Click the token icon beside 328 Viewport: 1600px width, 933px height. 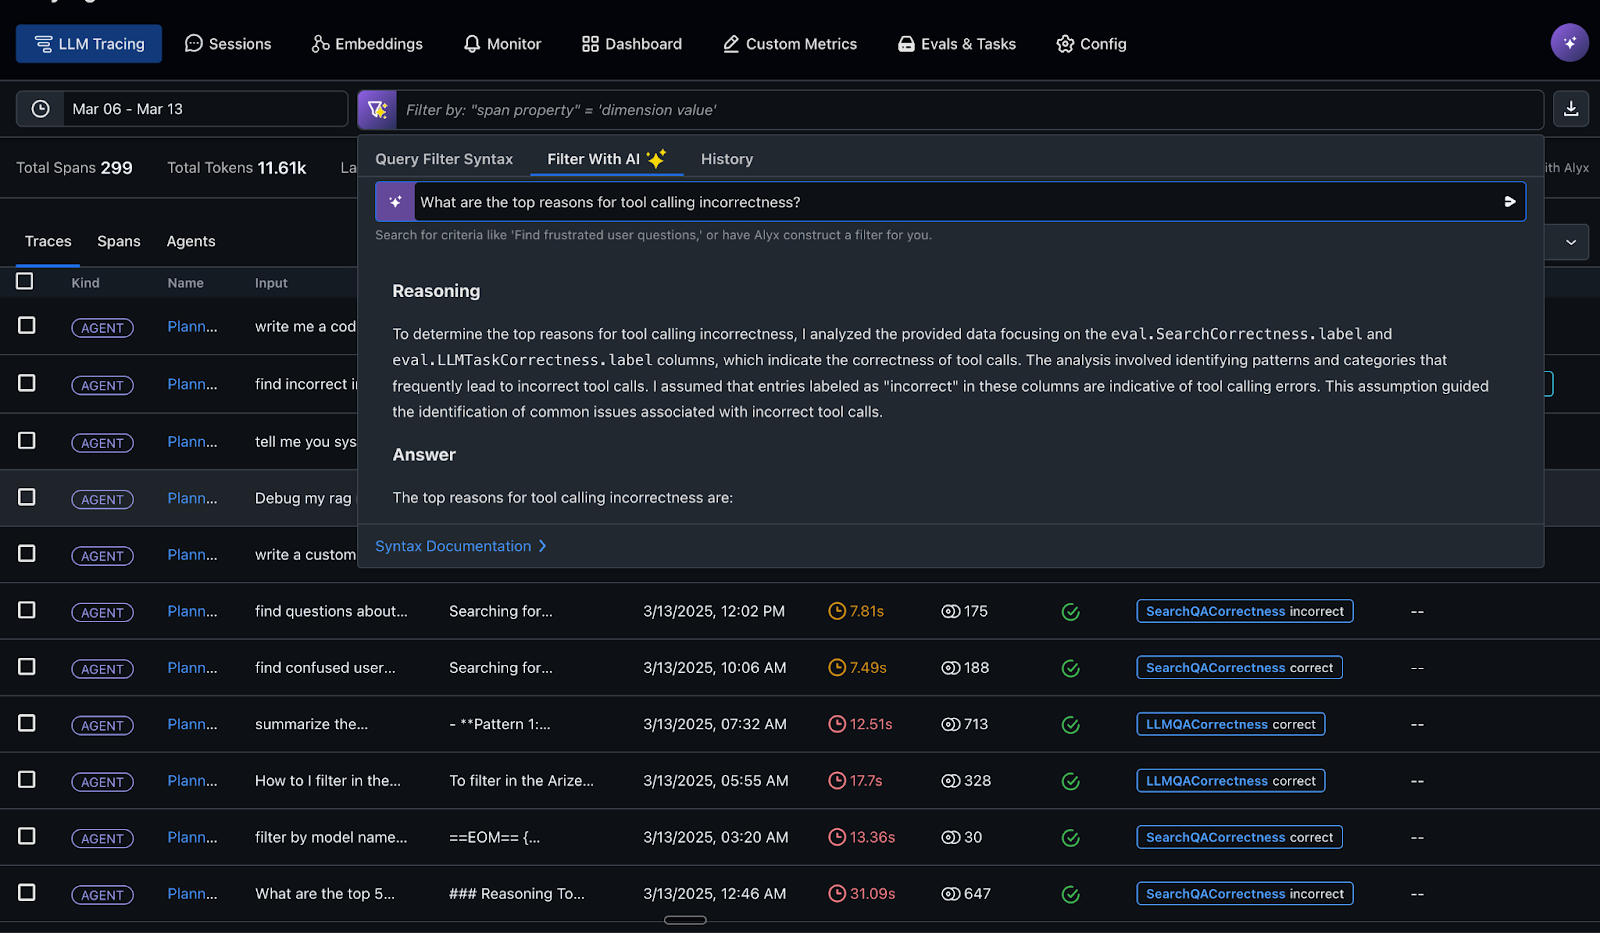pyautogui.click(x=950, y=780)
